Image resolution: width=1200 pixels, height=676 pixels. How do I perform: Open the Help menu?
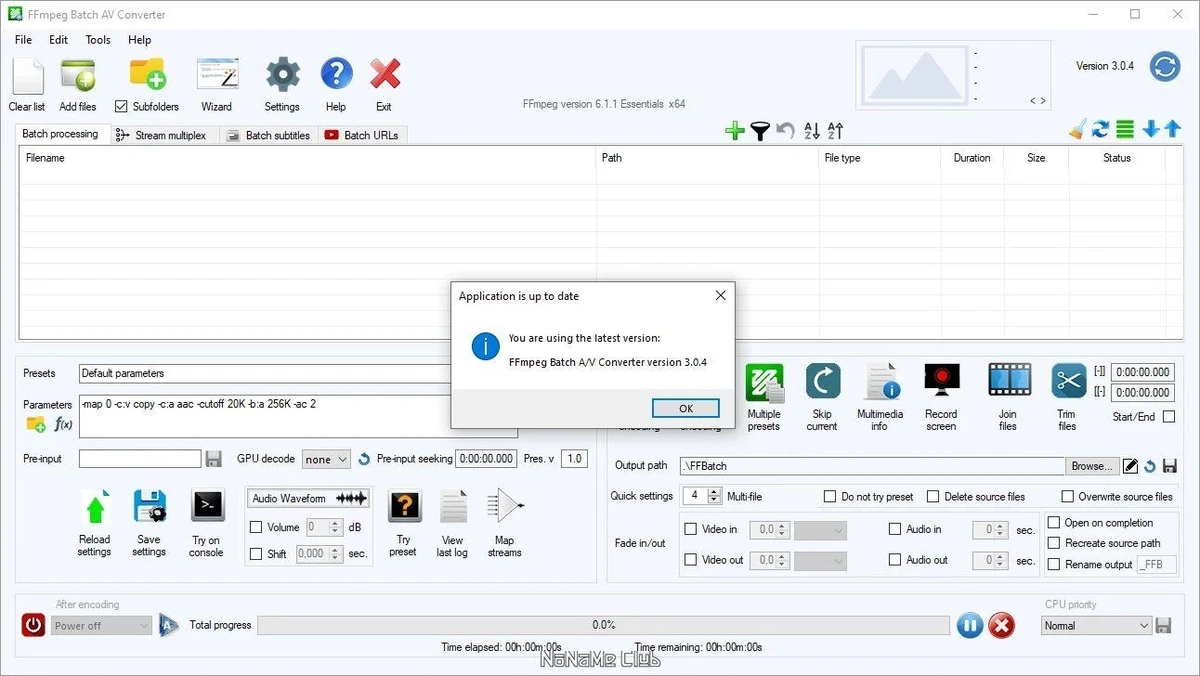(x=140, y=40)
